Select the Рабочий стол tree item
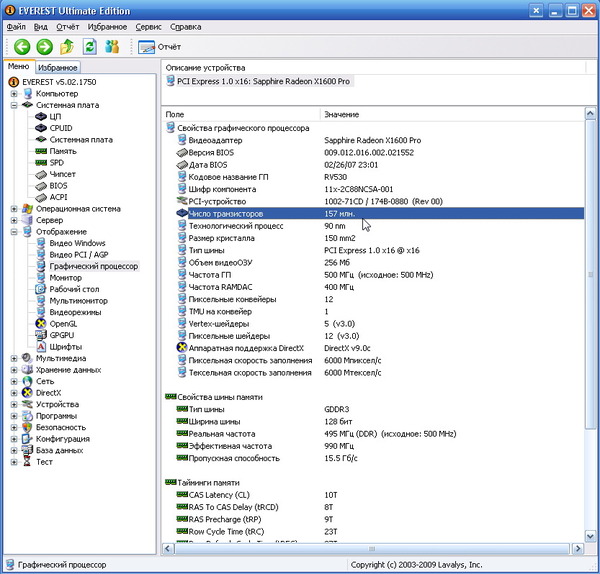Screen dimensions: 600x574 tap(74, 289)
